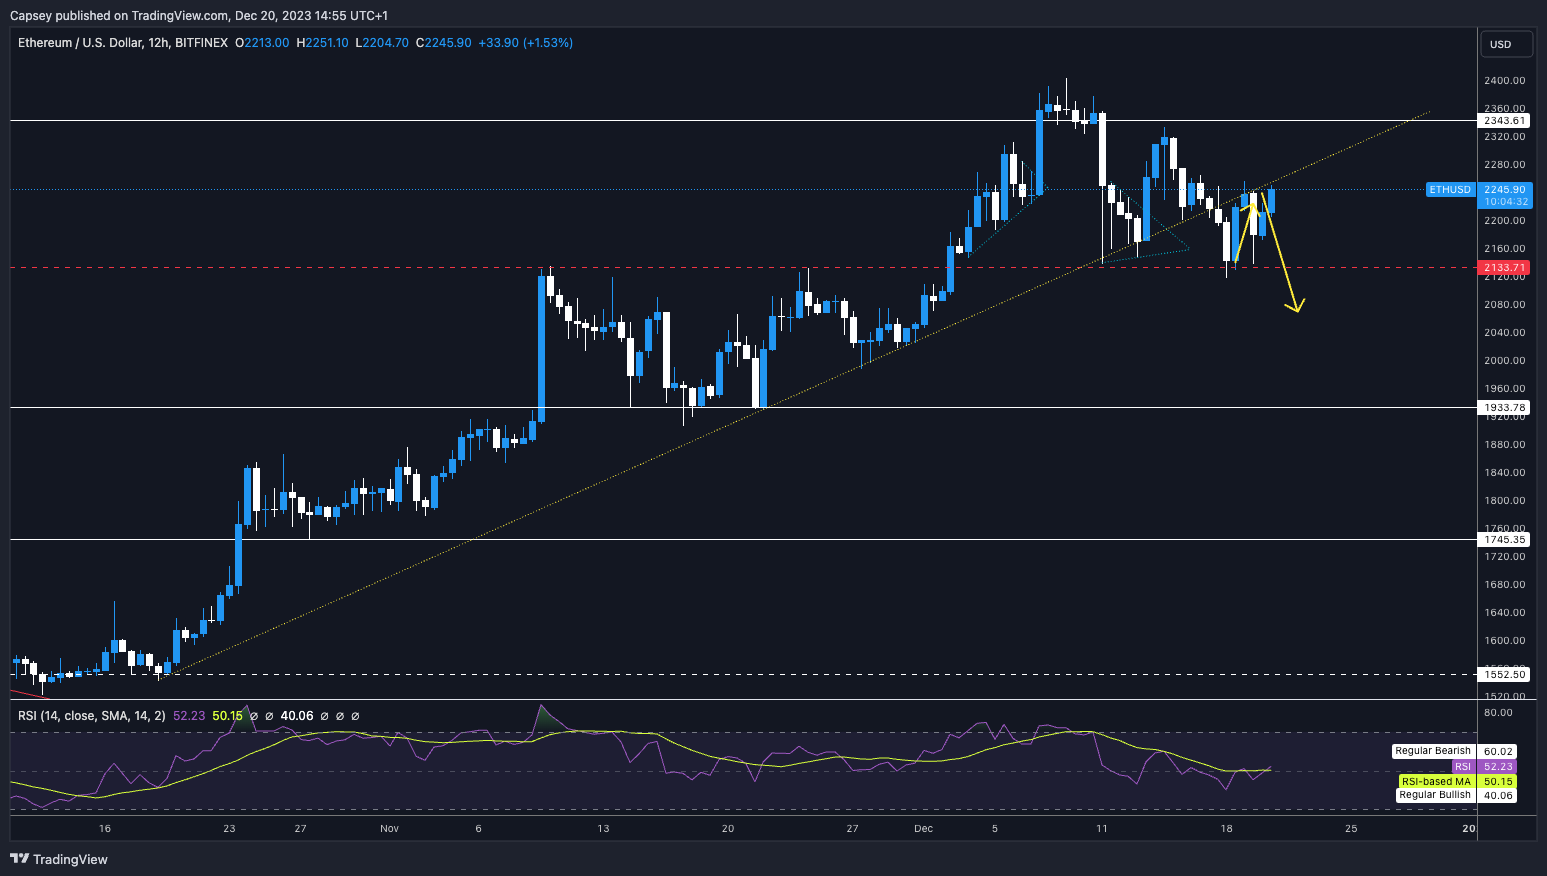Screen dimensions: 1547x876
Task: Click the high value H2251.10
Action: (x=322, y=43)
